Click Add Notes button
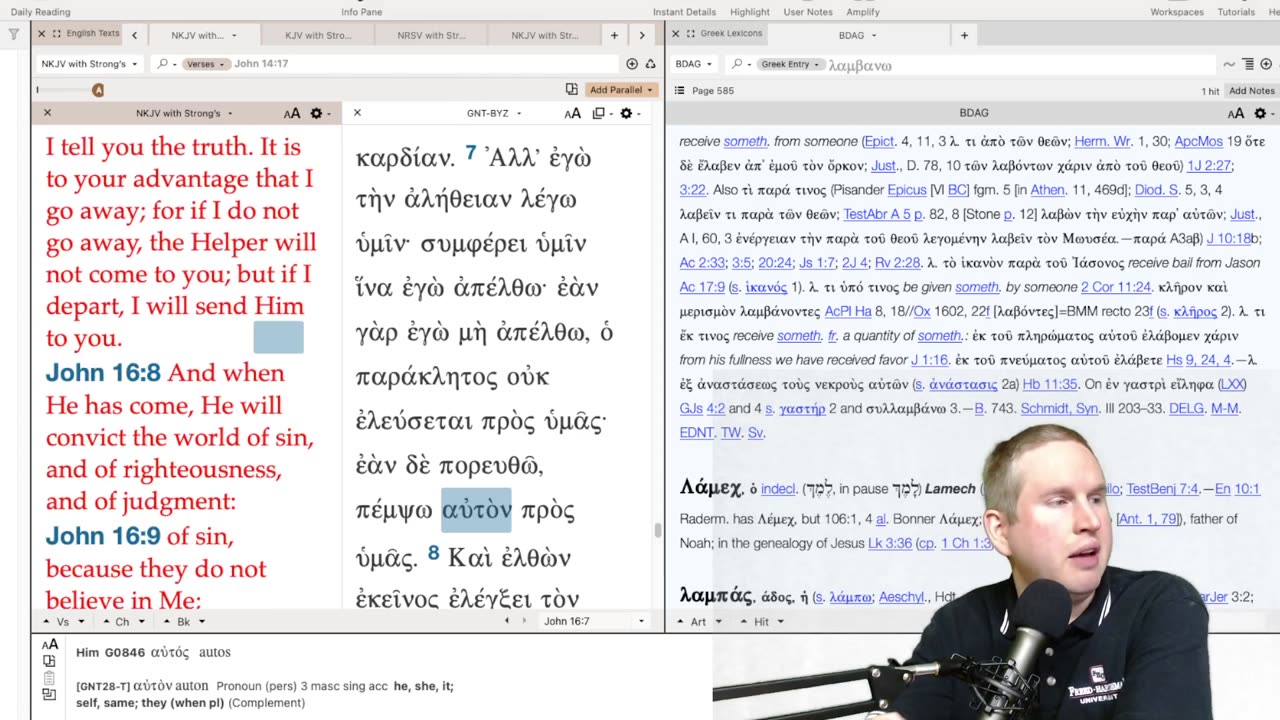The height and width of the screenshot is (720, 1280). (1251, 90)
